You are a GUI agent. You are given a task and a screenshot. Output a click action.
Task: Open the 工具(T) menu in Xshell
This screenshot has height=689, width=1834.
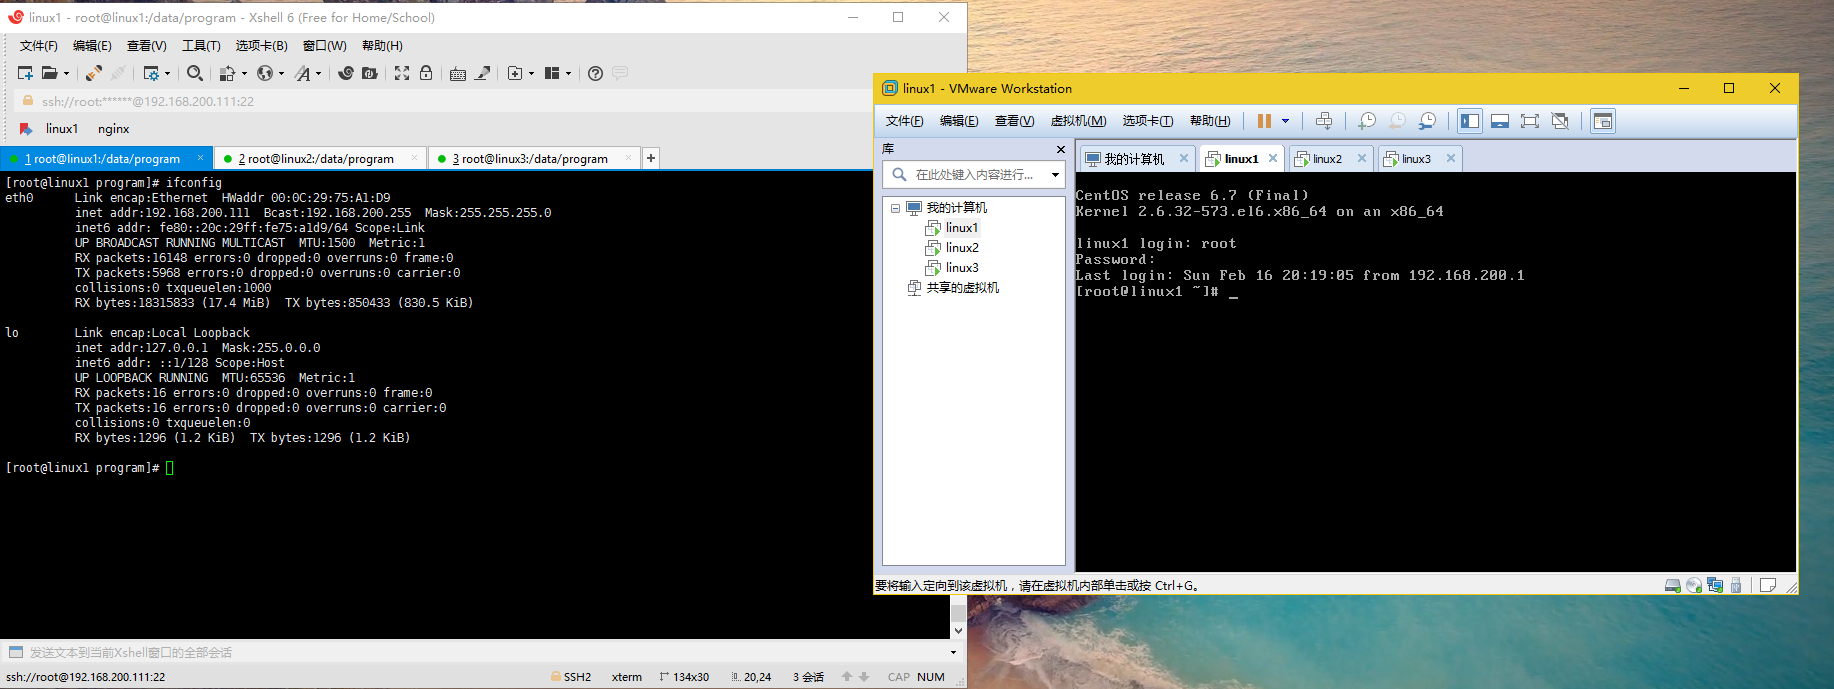201,46
